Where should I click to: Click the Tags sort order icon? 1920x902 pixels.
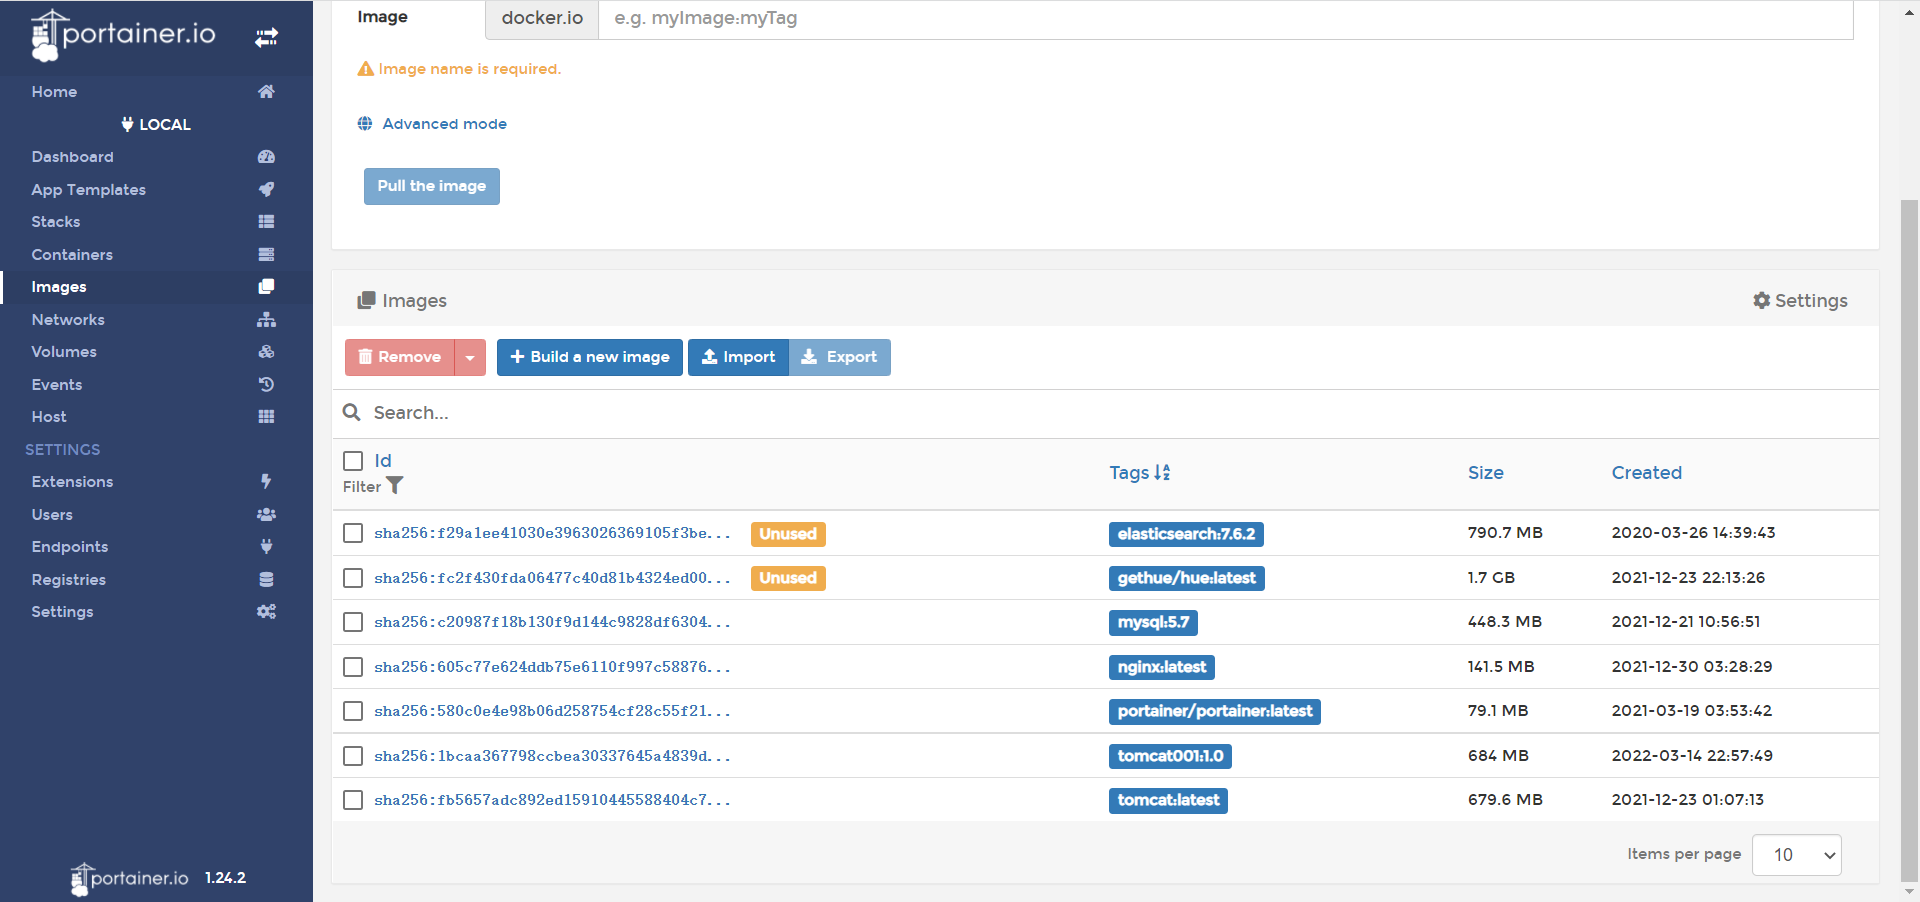pyautogui.click(x=1162, y=473)
